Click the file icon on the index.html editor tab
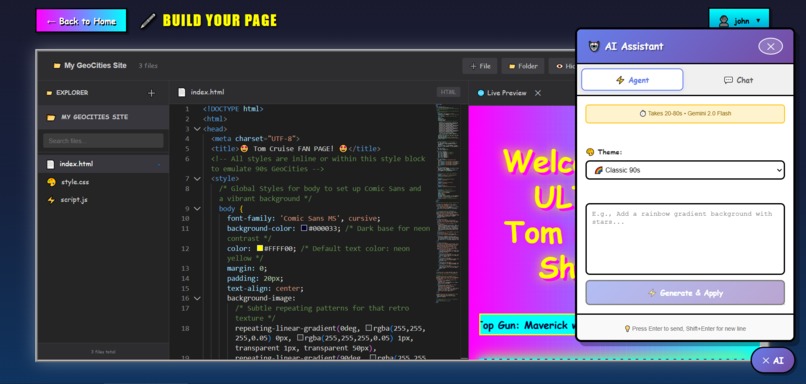The image size is (806, 384). click(x=181, y=93)
